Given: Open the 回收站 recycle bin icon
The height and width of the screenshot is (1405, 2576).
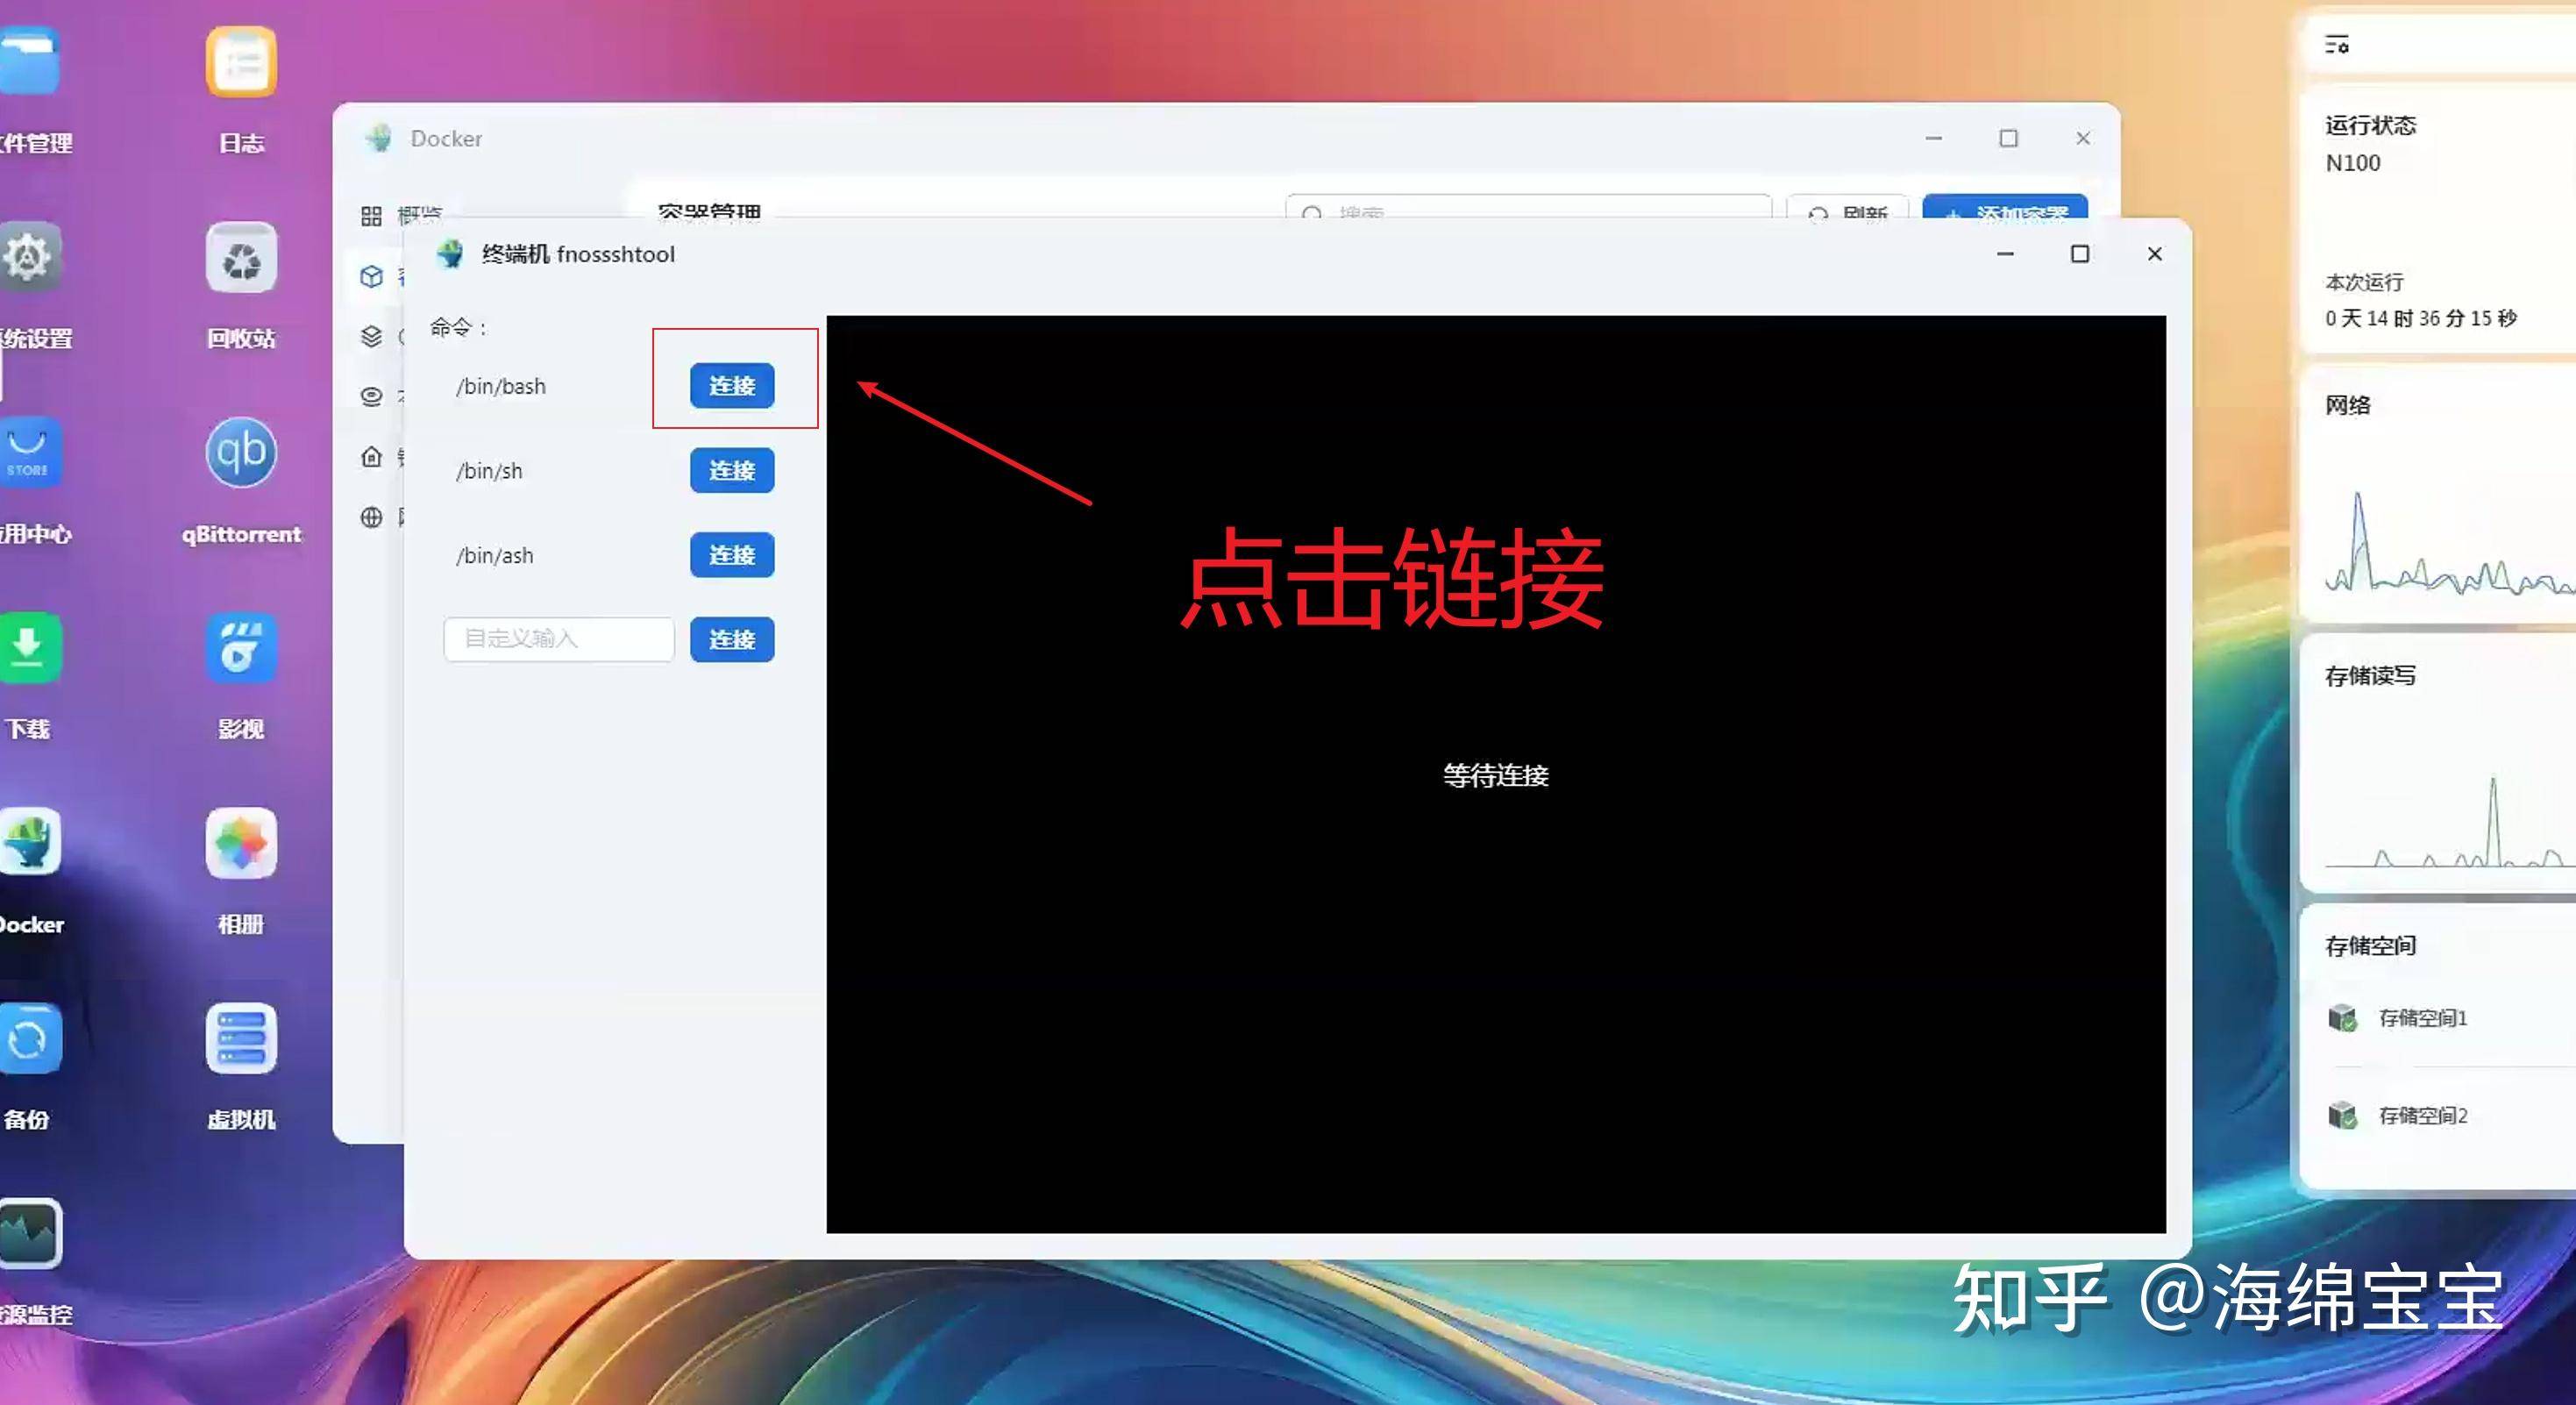Looking at the screenshot, I should (x=241, y=258).
